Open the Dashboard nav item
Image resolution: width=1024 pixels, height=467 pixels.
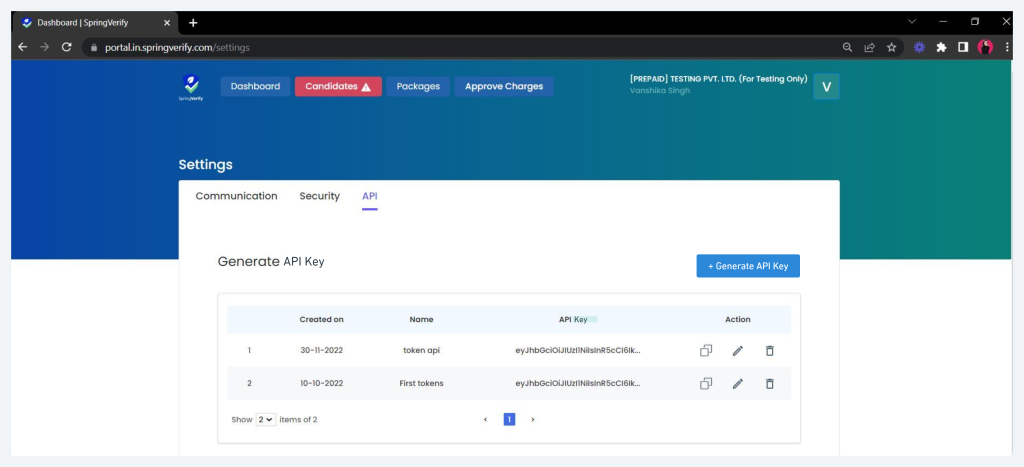pyautogui.click(x=255, y=86)
